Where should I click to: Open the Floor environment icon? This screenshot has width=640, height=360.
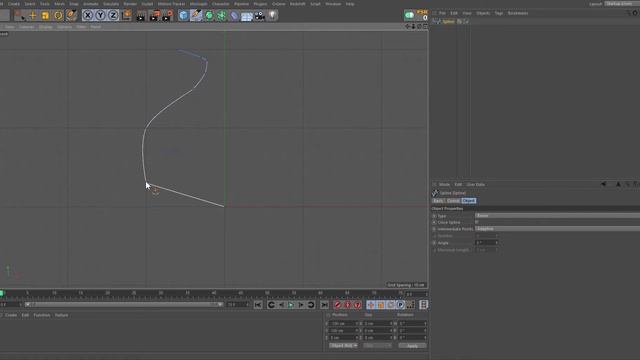247,16
